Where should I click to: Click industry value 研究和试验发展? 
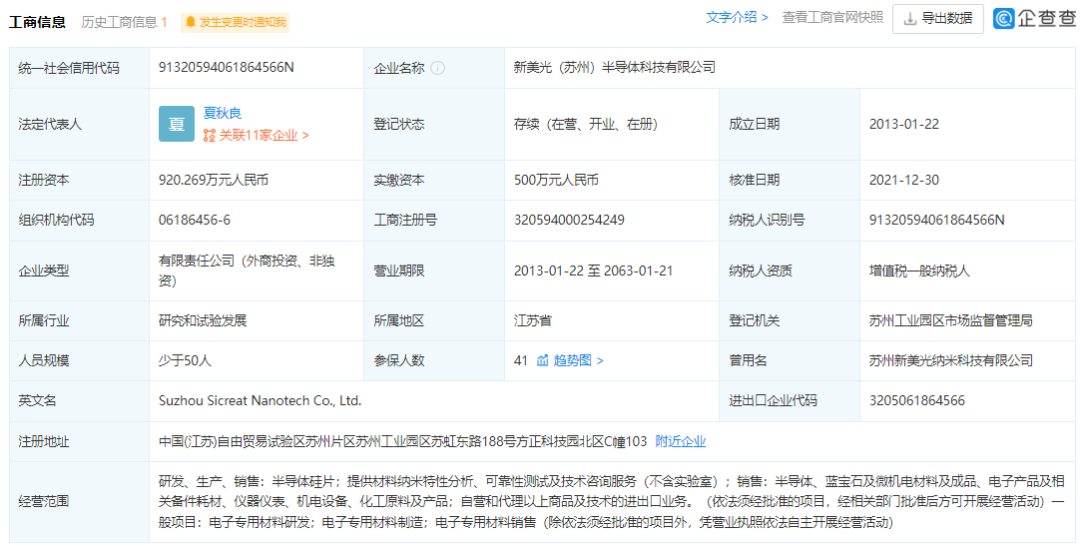pos(202,320)
